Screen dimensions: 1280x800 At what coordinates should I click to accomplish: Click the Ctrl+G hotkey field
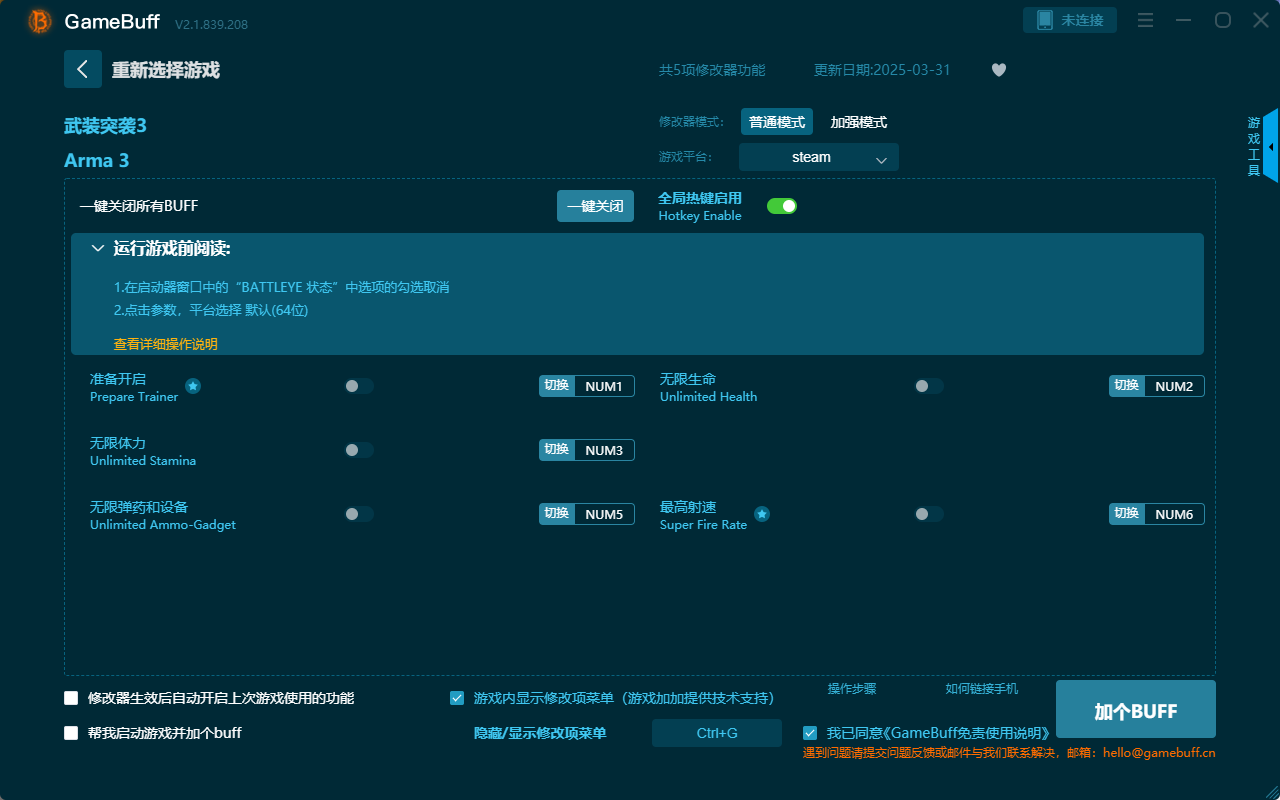click(x=716, y=732)
